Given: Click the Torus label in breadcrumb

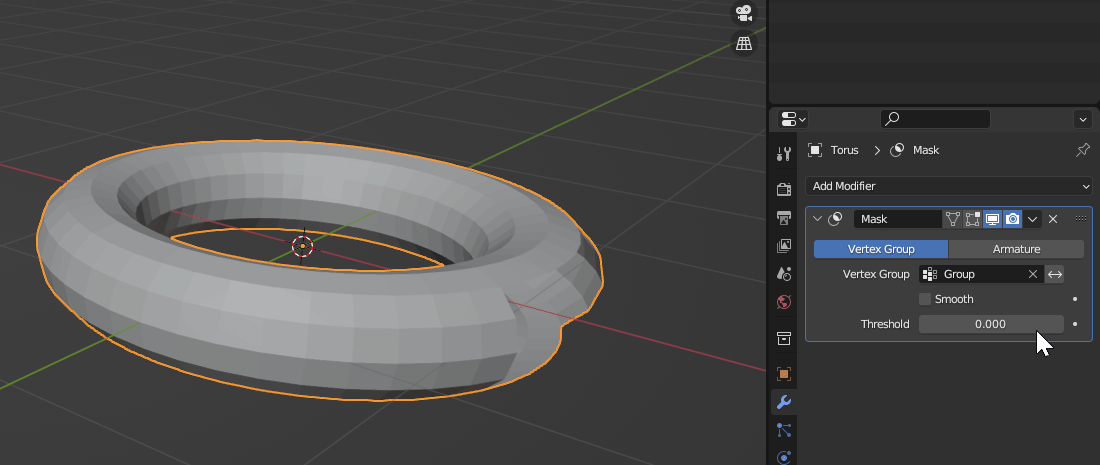Looking at the screenshot, I should (x=845, y=150).
